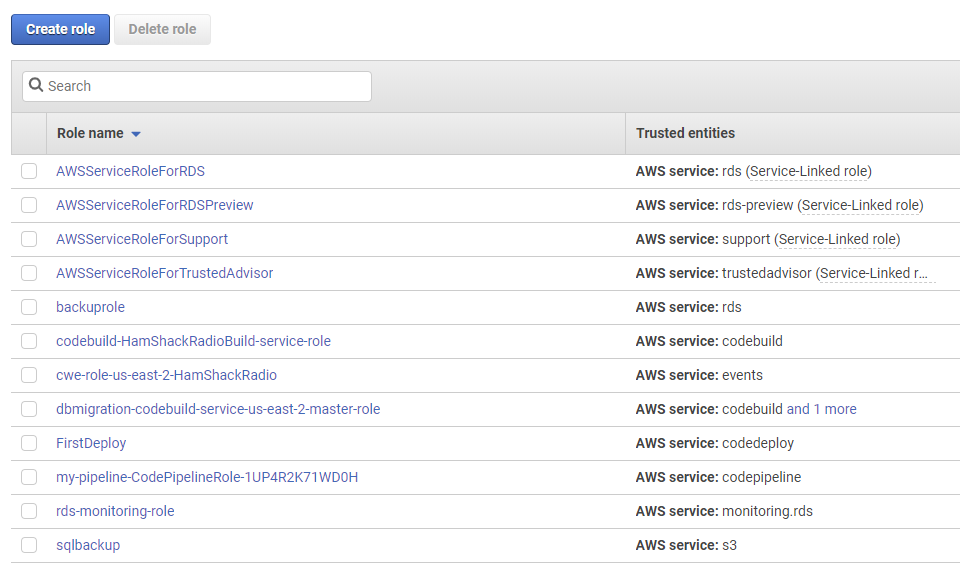The height and width of the screenshot is (580, 960).
Task: Open the backuprole role link
Action: pos(91,307)
